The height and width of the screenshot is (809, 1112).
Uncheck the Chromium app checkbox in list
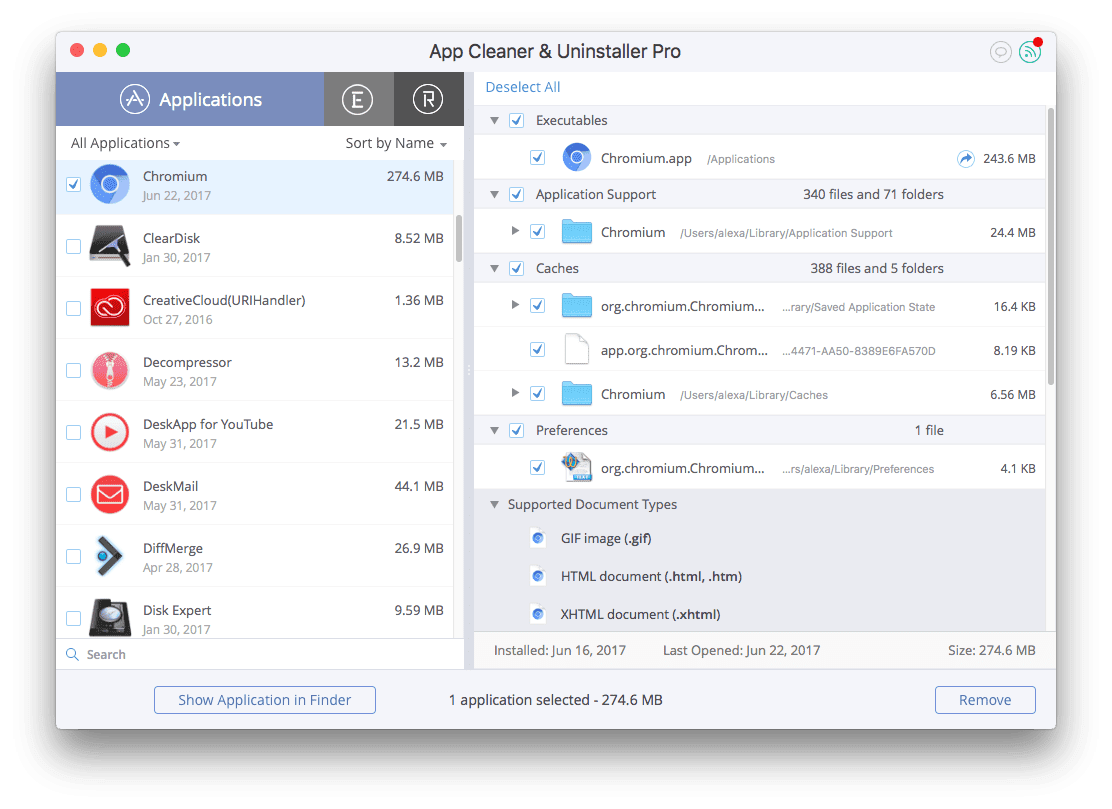74,184
